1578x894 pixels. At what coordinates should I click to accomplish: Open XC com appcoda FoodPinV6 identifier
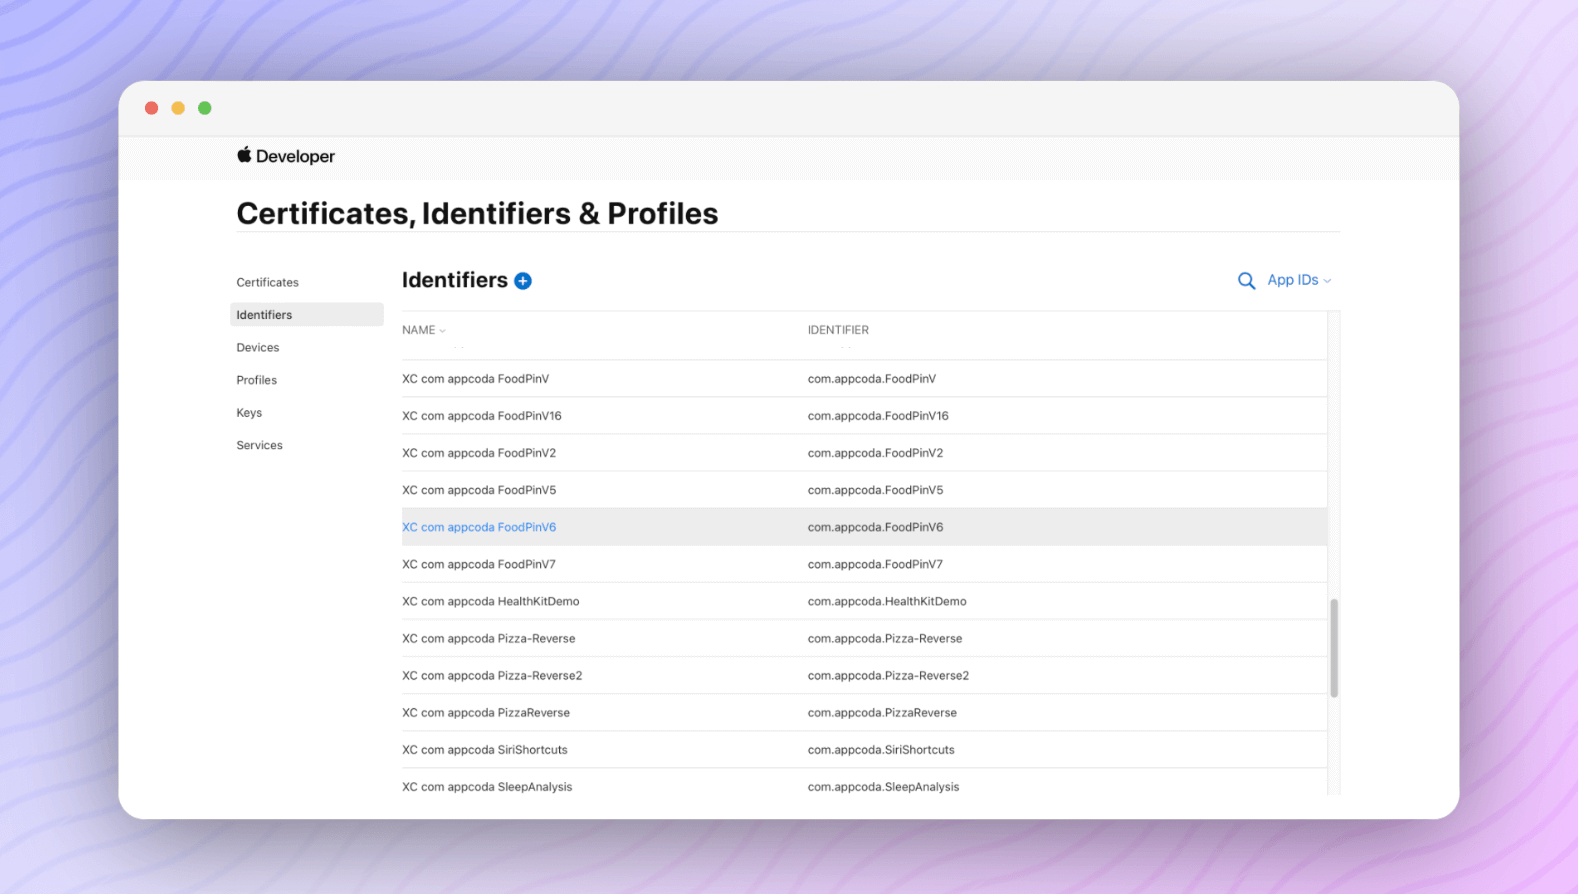(x=479, y=527)
